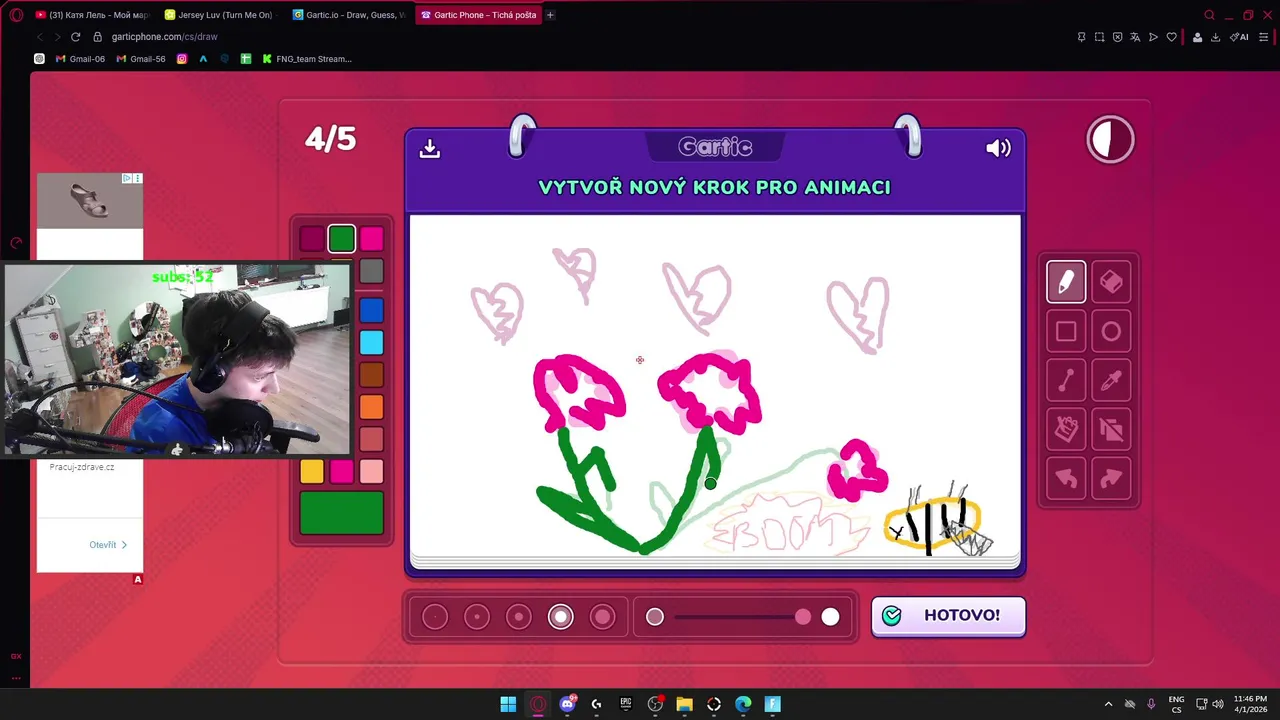Image resolution: width=1280 pixels, height=720 pixels.
Task: Select the fourth brush size, currently active
Action: [561, 617]
